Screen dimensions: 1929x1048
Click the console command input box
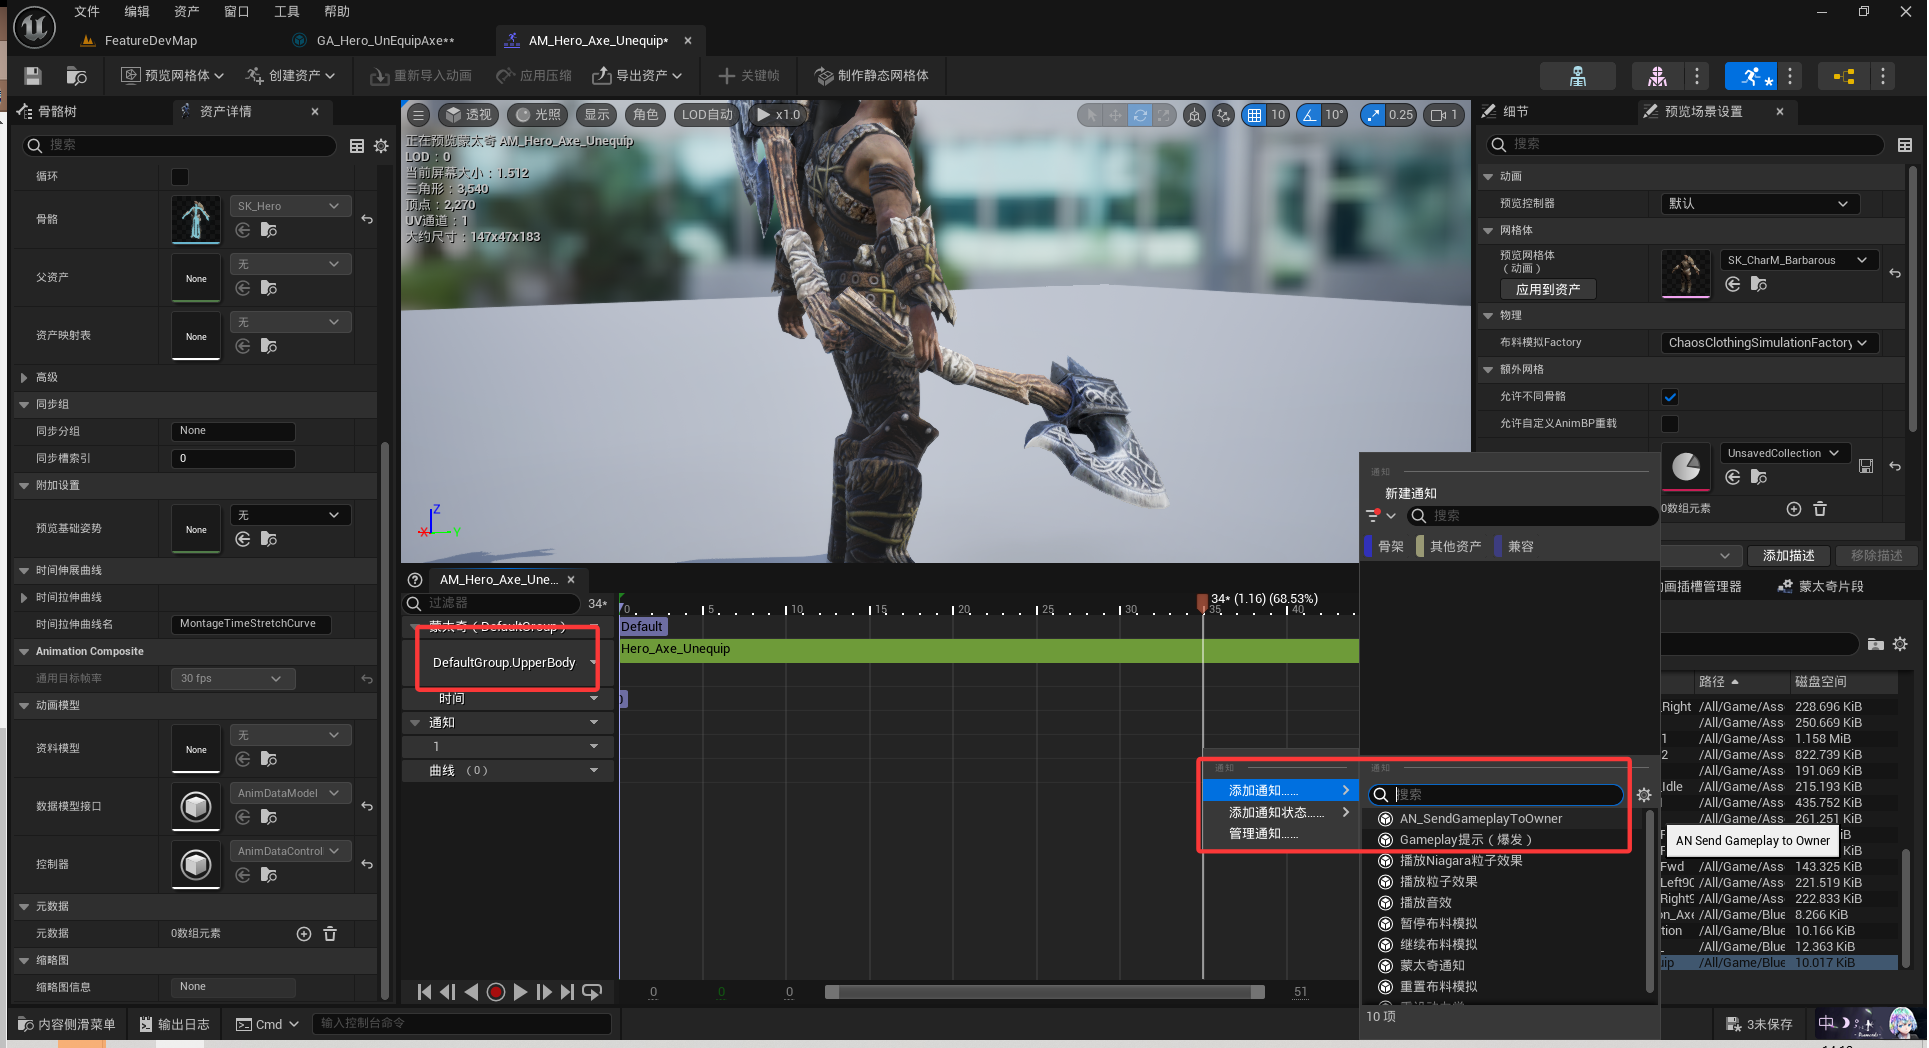462,1024
